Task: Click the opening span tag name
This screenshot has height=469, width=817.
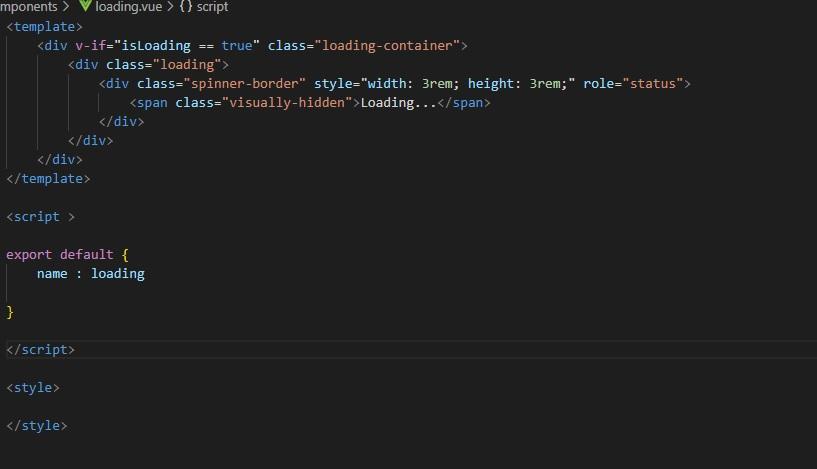Action: [x=152, y=103]
